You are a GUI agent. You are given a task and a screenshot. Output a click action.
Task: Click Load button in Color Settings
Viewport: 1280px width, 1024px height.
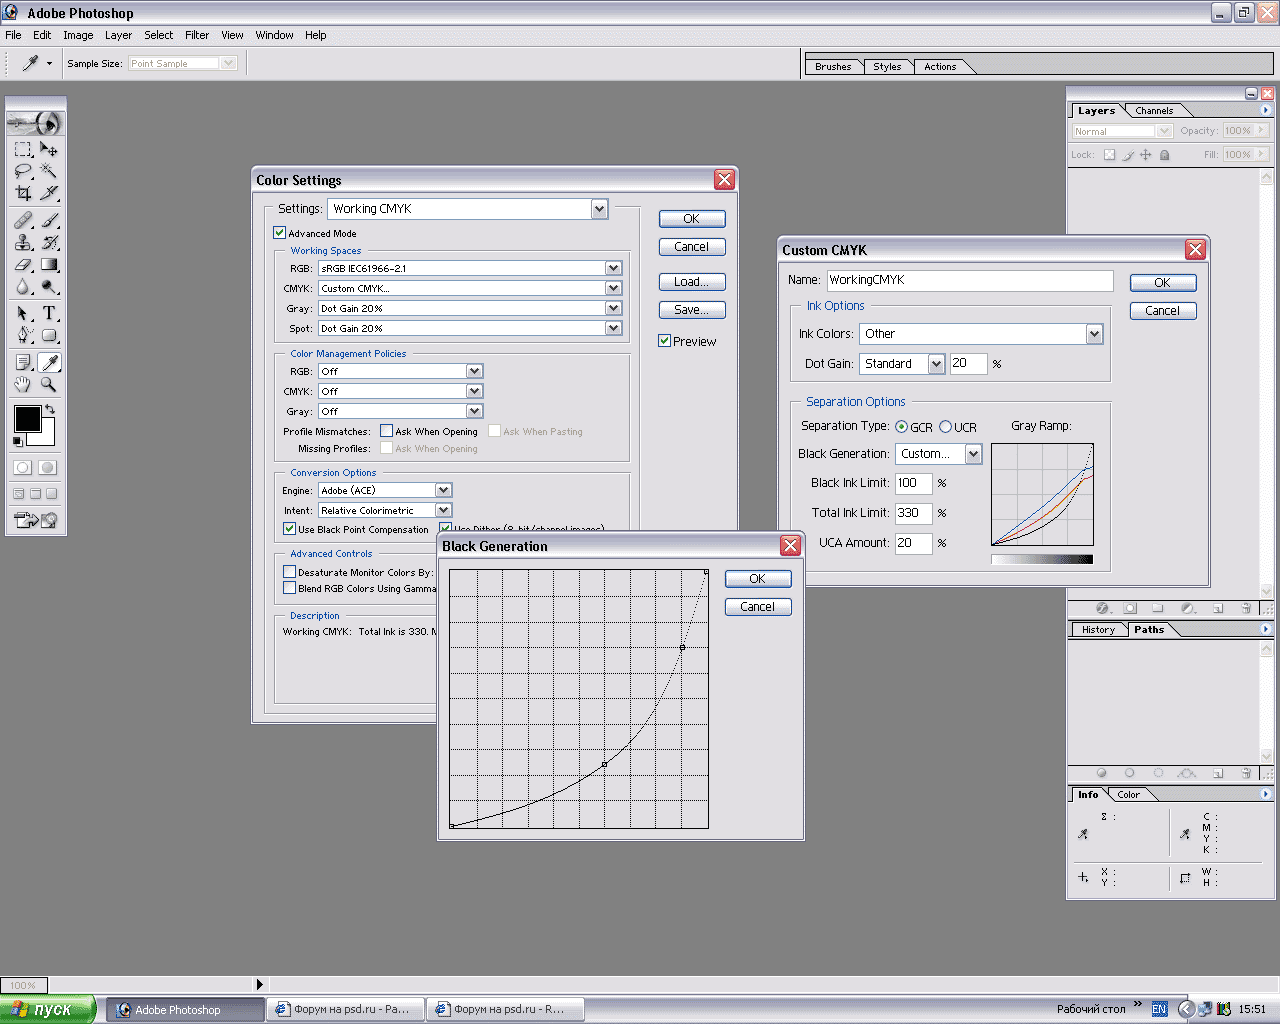(x=692, y=282)
